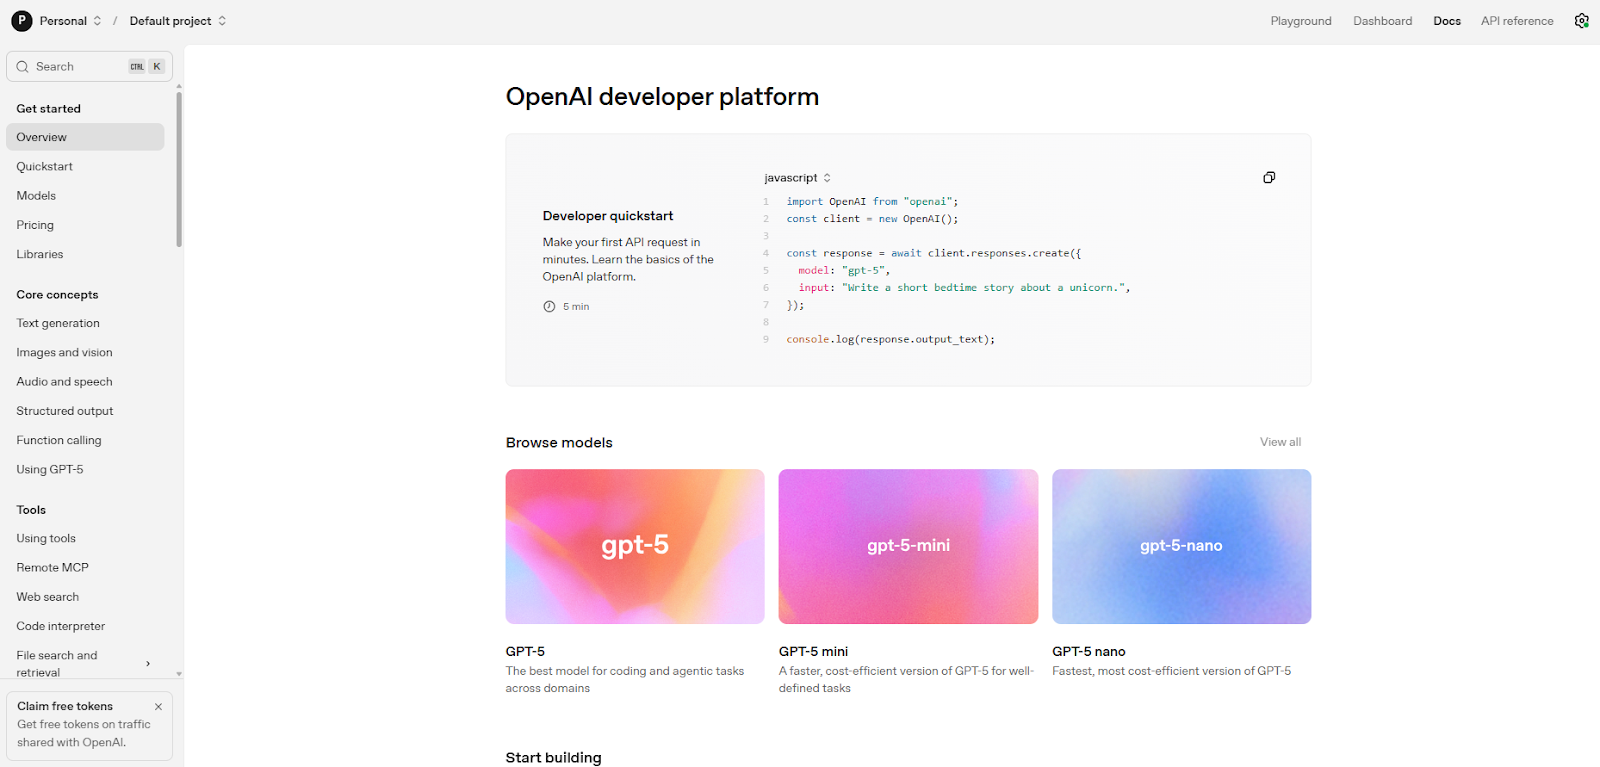Open API reference in top navigation
Image resolution: width=1600 pixels, height=767 pixels.
[1517, 21]
